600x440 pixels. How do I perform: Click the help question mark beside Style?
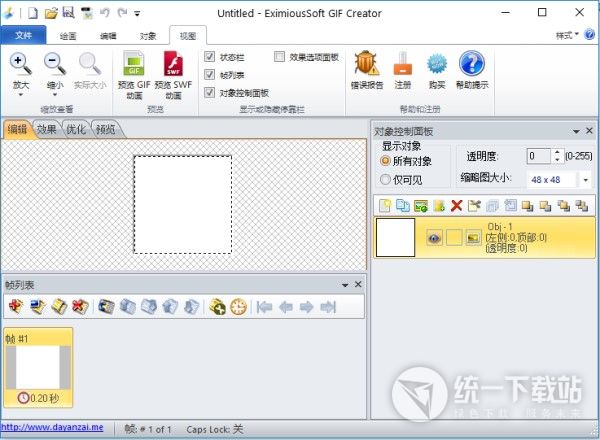click(589, 35)
